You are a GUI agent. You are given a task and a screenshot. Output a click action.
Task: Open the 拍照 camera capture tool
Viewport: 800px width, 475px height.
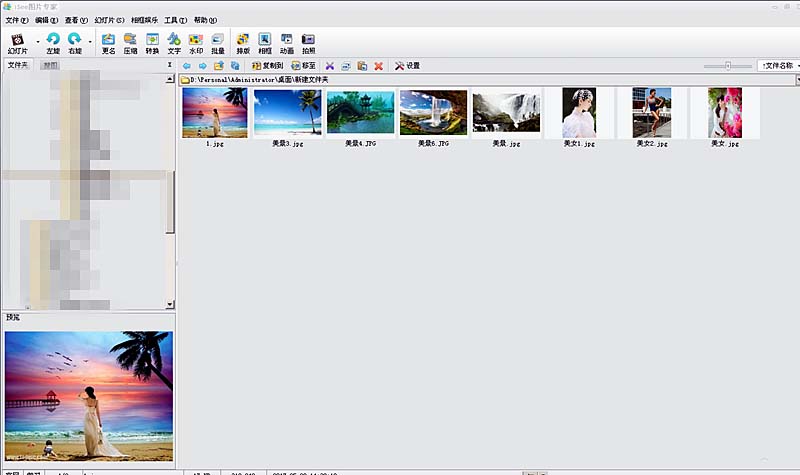tap(309, 43)
